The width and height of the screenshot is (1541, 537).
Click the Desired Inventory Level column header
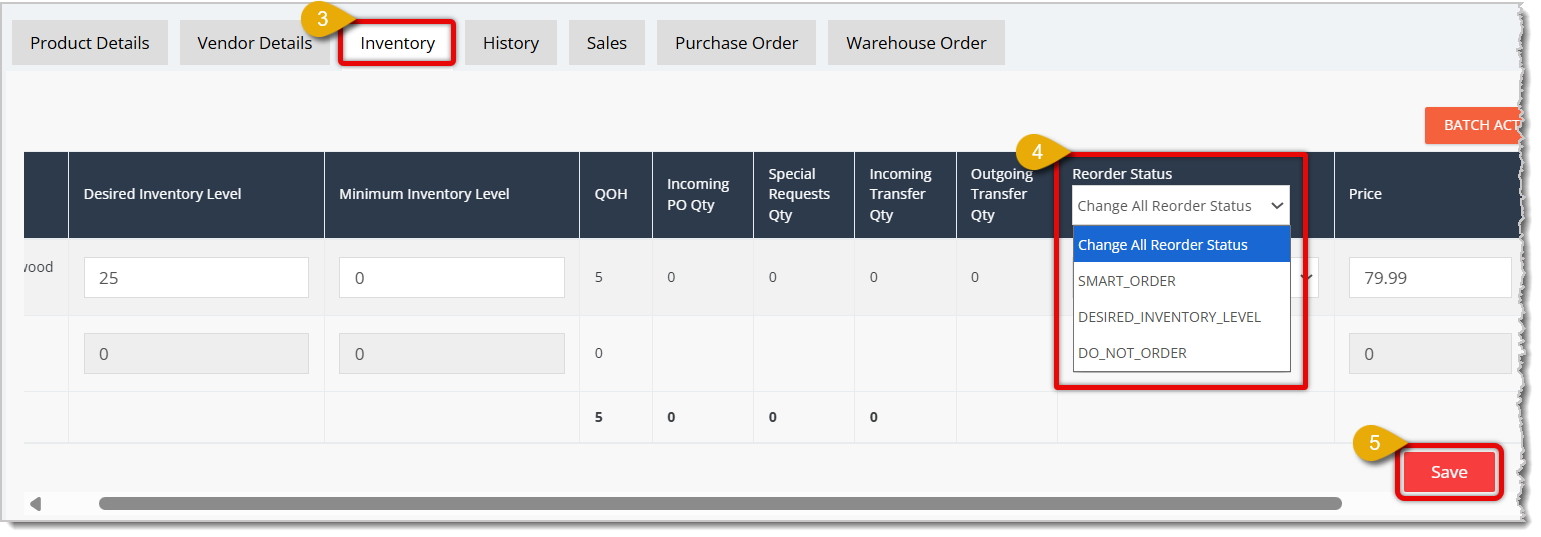click(x=196, y=194)
